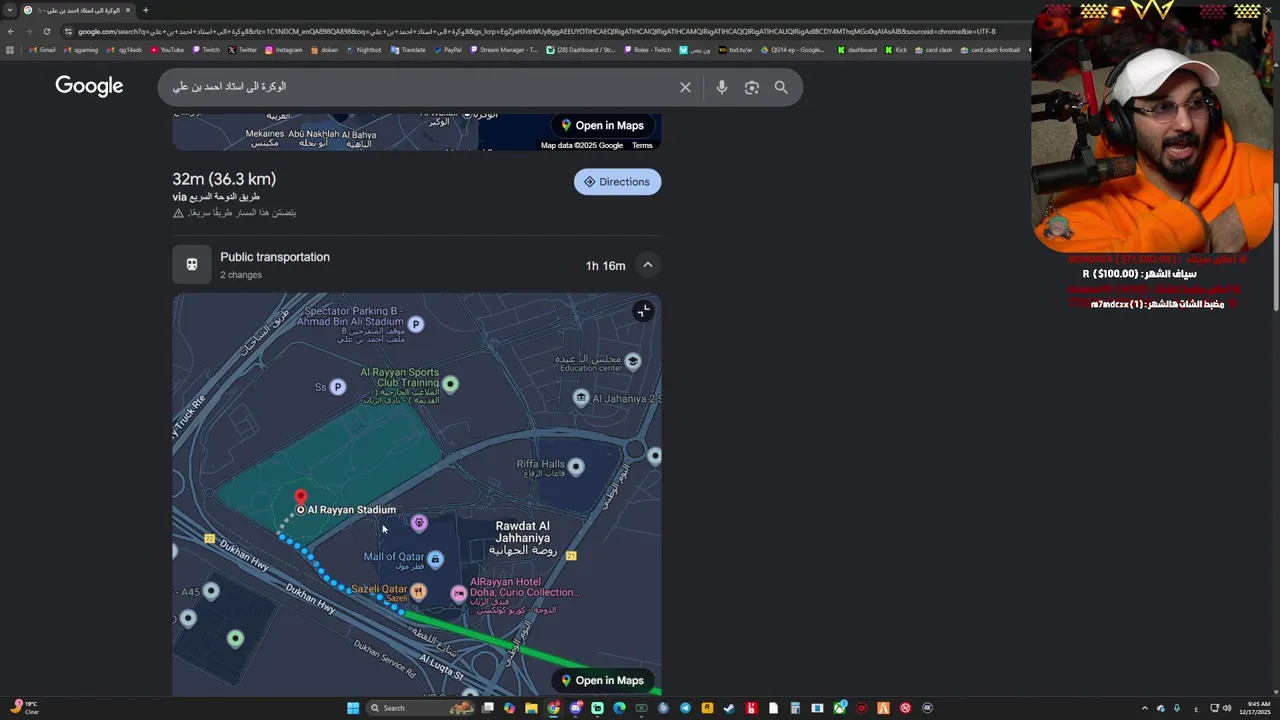This screenshot has height=720, width=1280.
Task: Select the red Al Rayyan Stadium pin
Action: pyautogui.click(x=300, y=497)
